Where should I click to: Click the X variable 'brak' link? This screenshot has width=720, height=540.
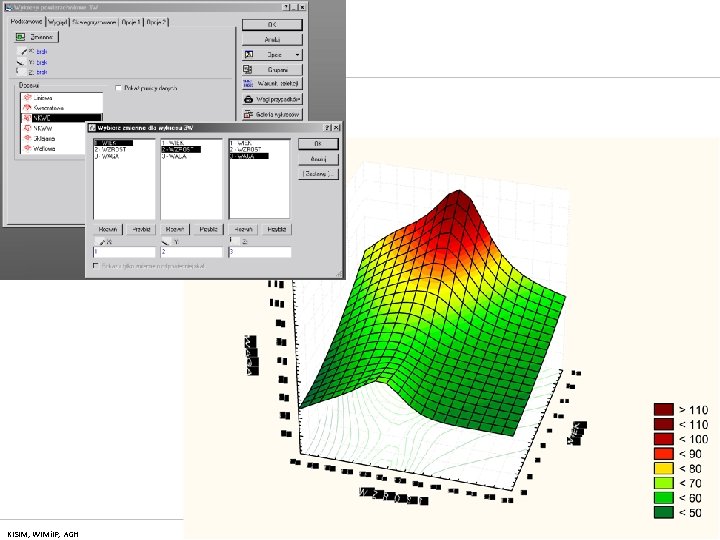(x=42, y=51)
